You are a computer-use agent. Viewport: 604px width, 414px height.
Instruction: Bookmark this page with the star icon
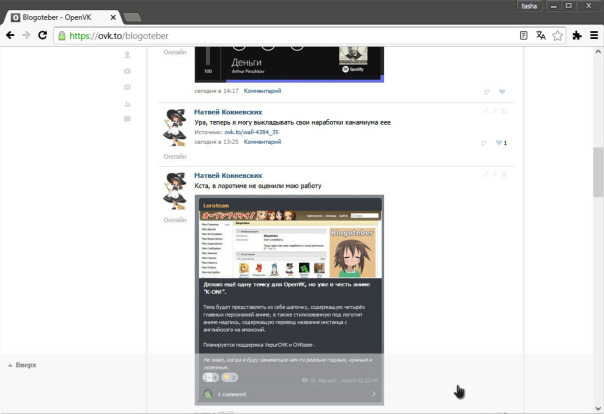coord(557,36)
